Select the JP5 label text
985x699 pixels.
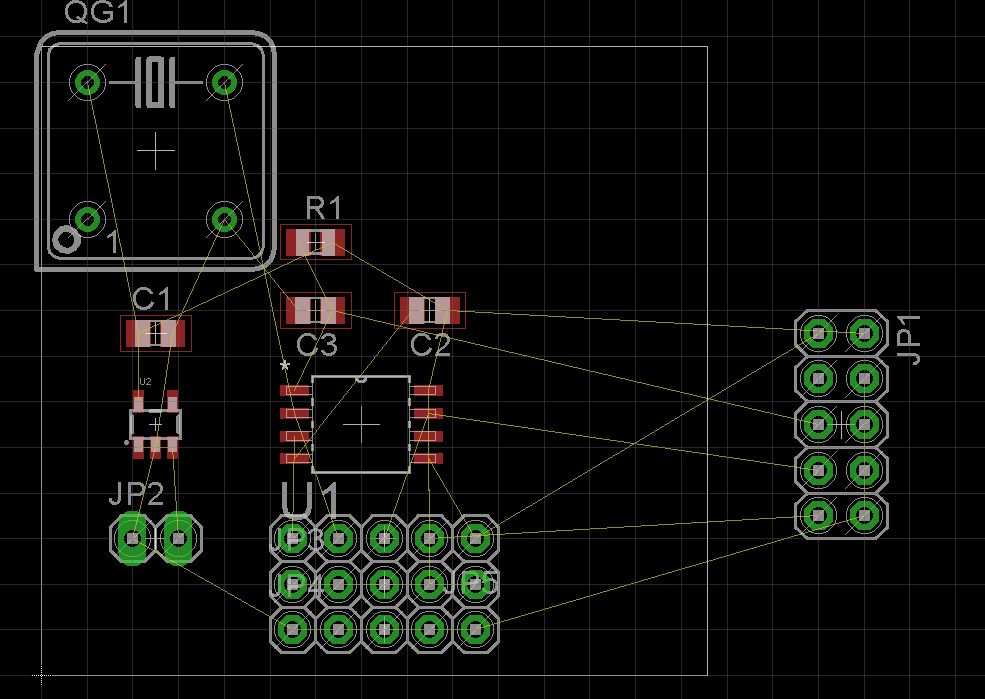(471, 585)
